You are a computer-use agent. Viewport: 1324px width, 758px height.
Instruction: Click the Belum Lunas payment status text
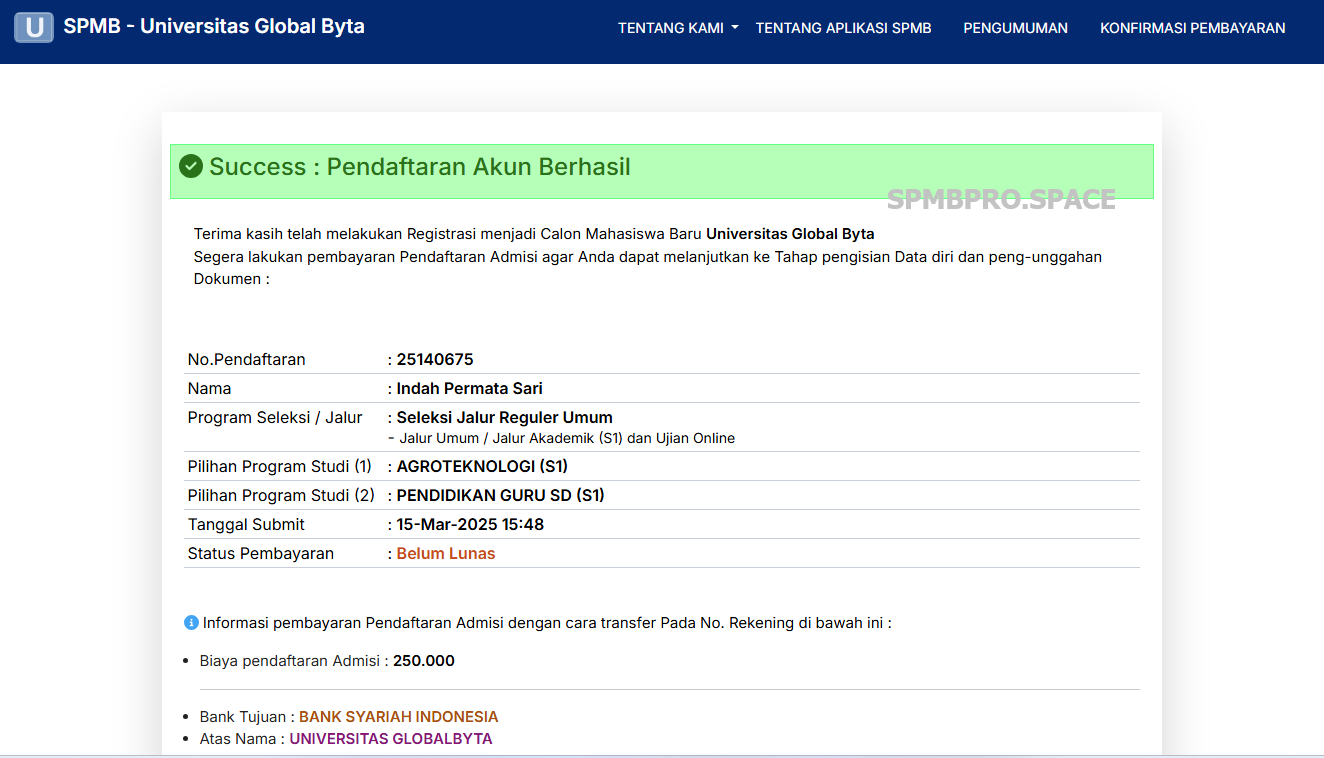click(x=445, y=552)
